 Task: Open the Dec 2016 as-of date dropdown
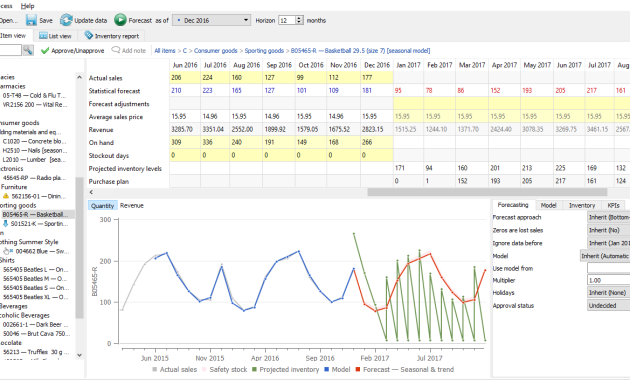click(x=211, y=20)
